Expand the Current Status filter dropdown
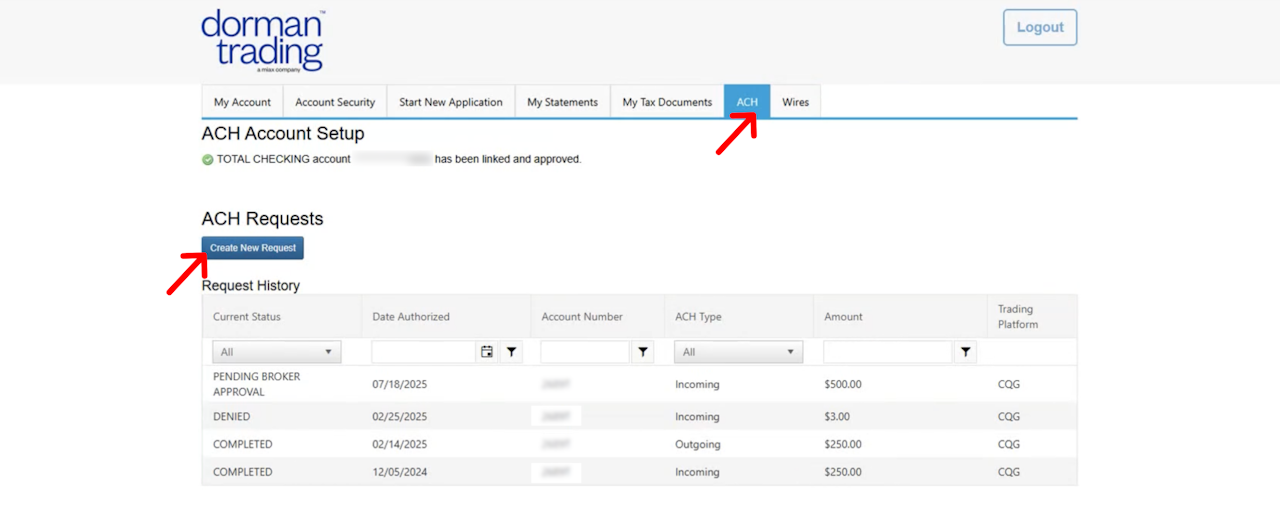This screenshot has height=519, width=1280. click(276, 352)
